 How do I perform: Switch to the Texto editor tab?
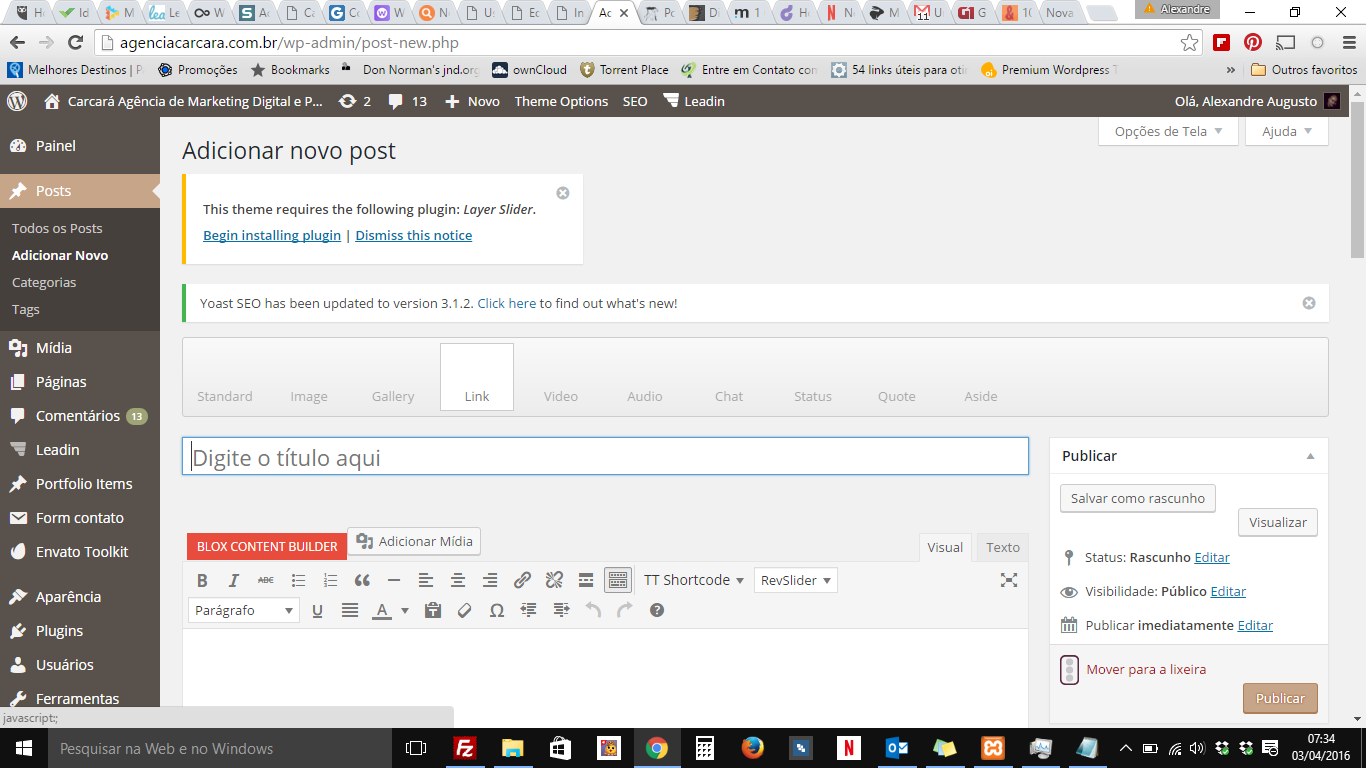click(1002, 547)
